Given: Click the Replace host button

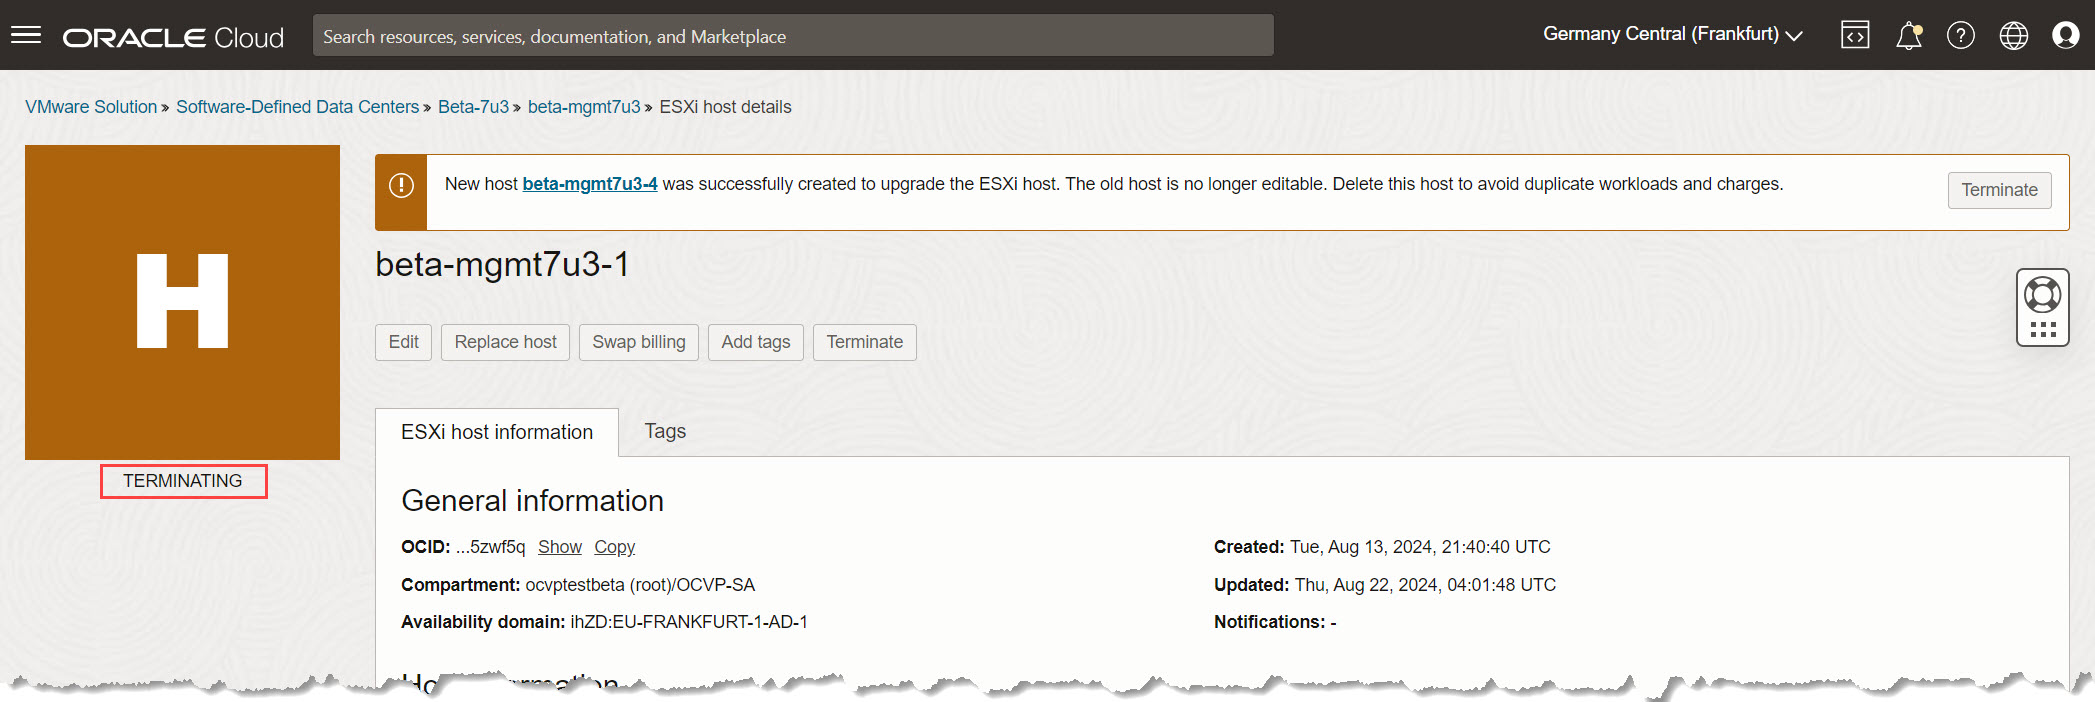Looking at the screenshot, I should [505, 342].
